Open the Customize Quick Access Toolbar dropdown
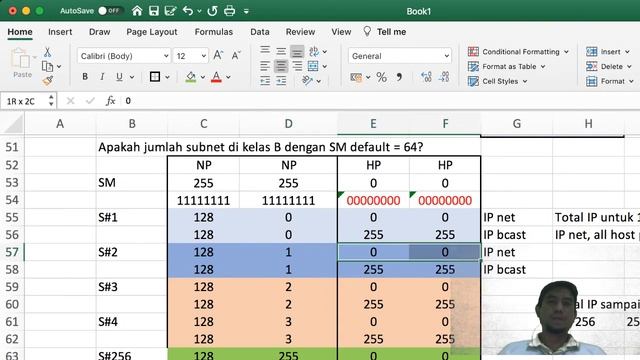Screen dimensions: 640x360 click(246, 11)
